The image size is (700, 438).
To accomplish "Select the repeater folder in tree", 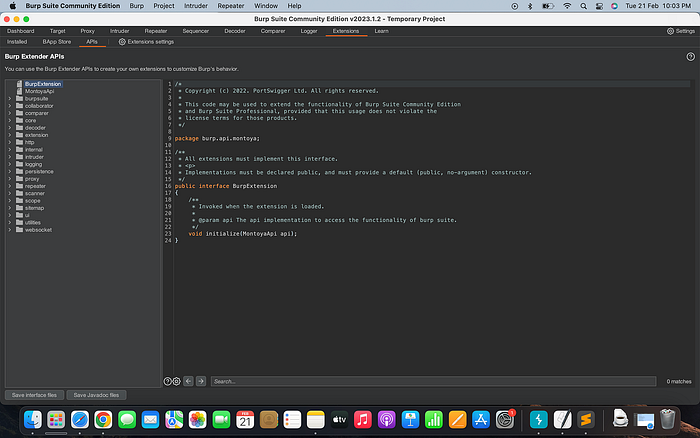I will tap(35, 186).
